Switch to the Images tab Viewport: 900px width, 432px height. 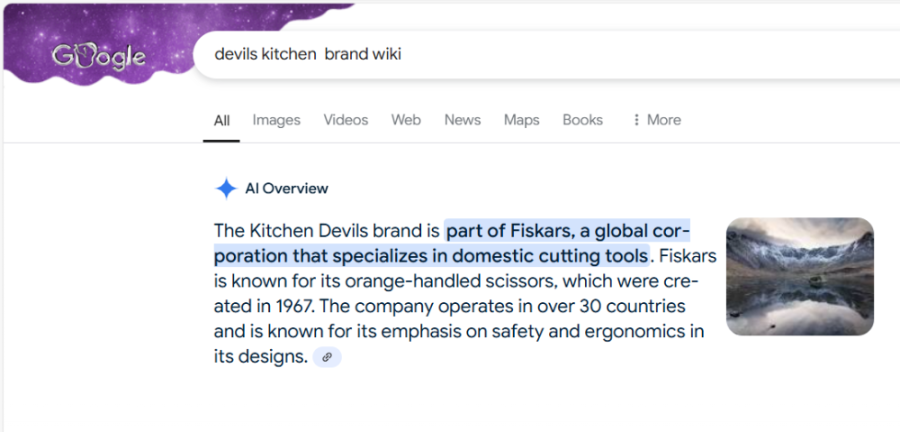[276, 120]
